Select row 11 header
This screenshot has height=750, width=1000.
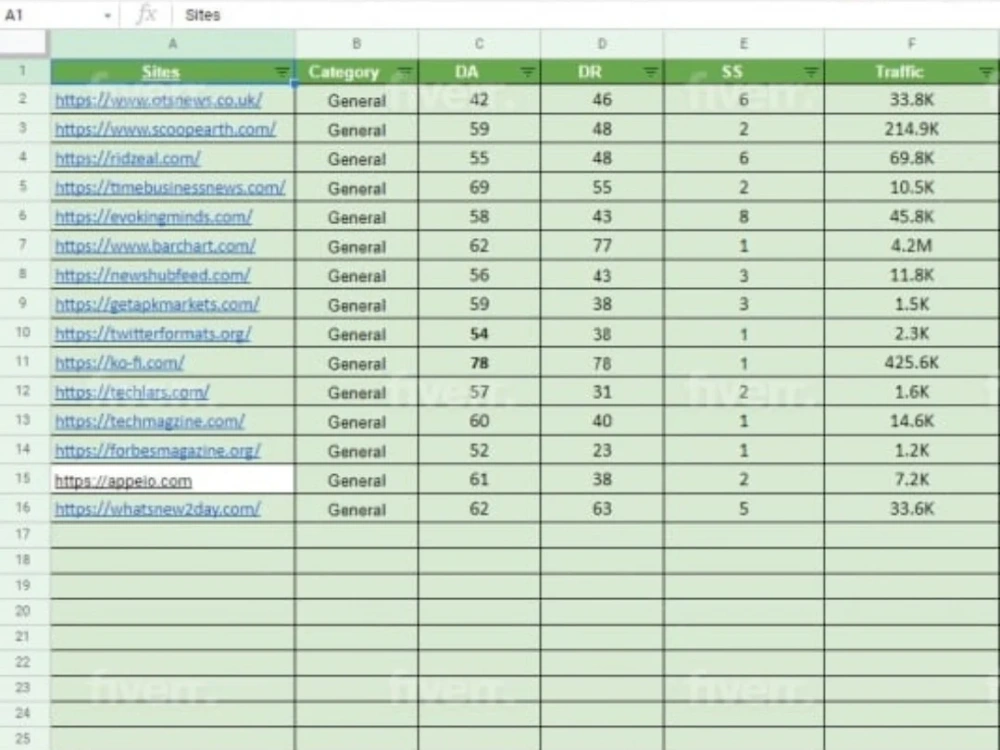tap(24, 362)
